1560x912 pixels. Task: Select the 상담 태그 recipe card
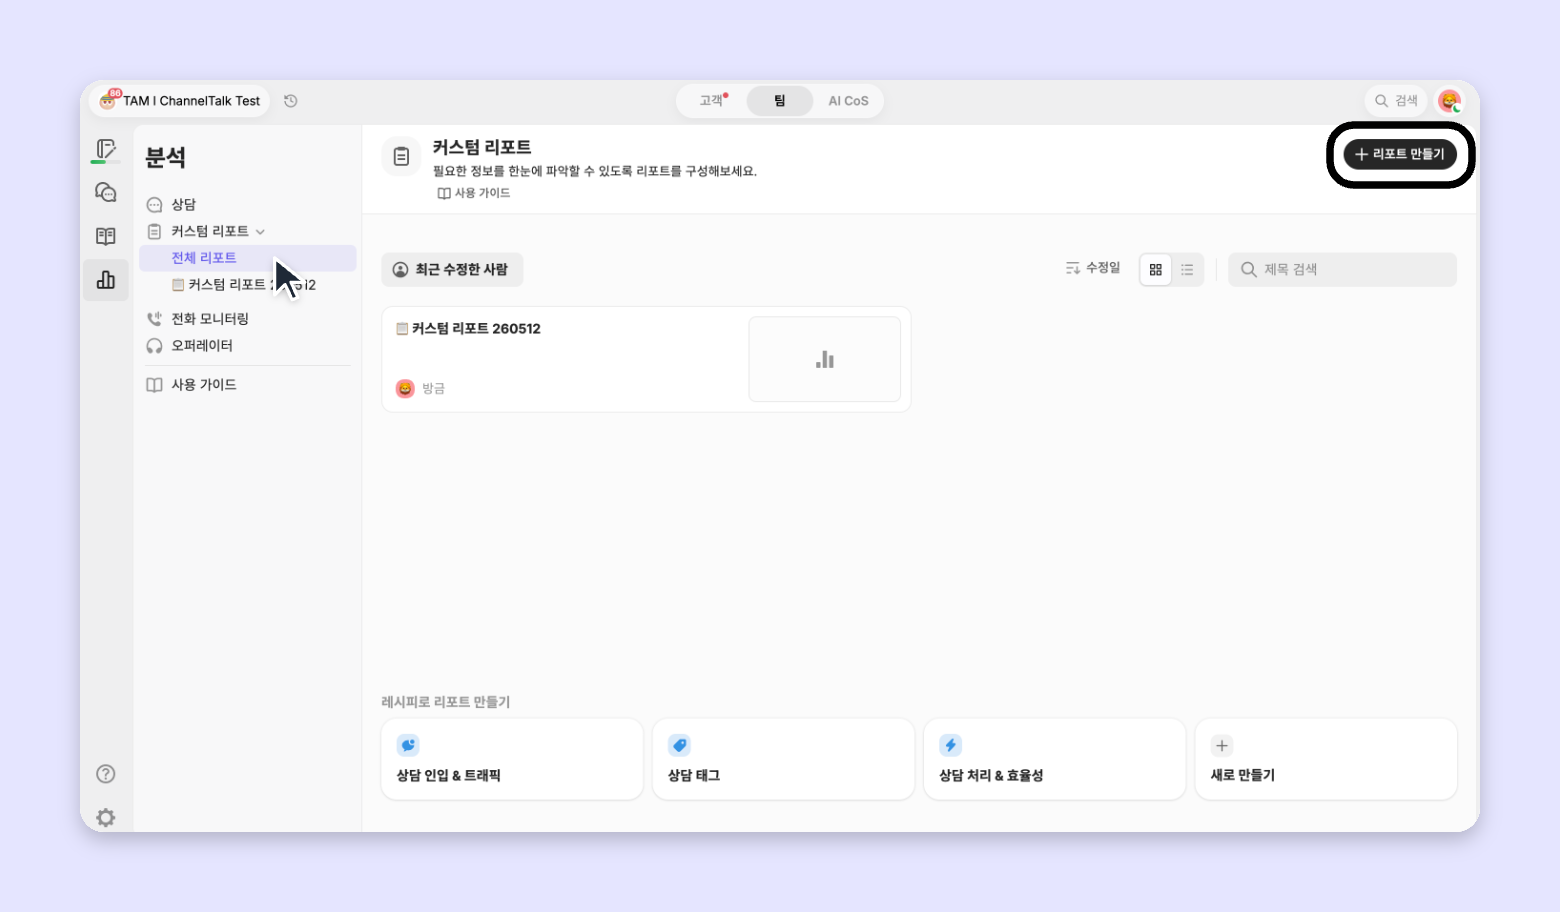[x=783, y=759]
